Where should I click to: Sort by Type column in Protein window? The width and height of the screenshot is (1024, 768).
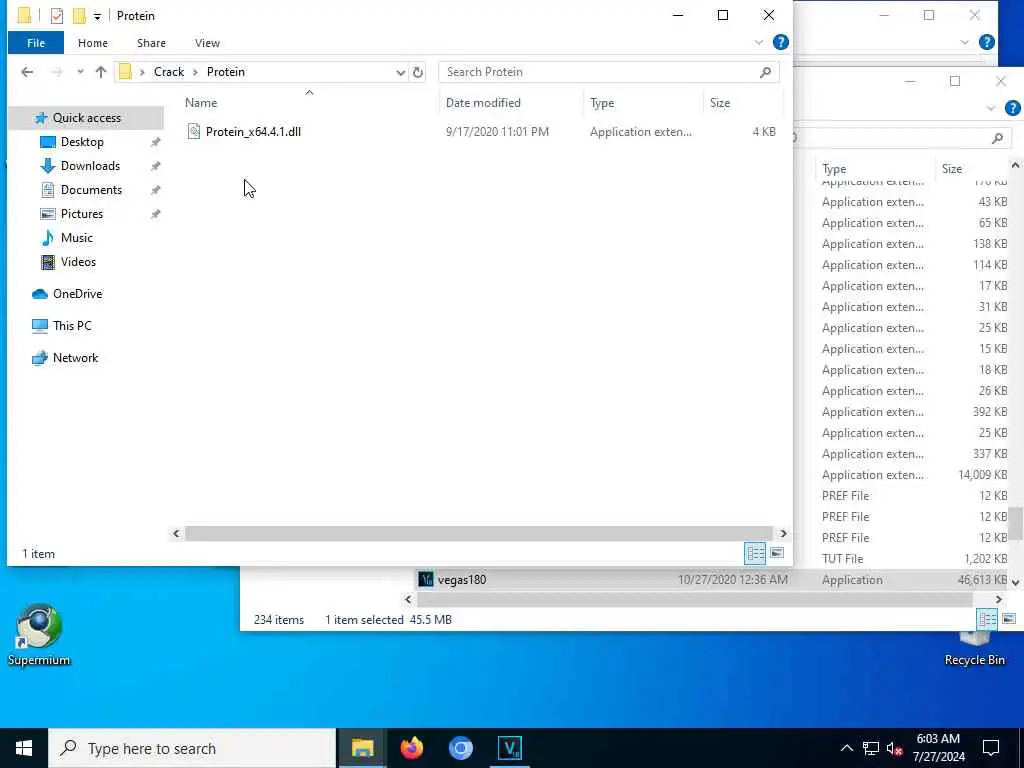[x=601, y=103]
